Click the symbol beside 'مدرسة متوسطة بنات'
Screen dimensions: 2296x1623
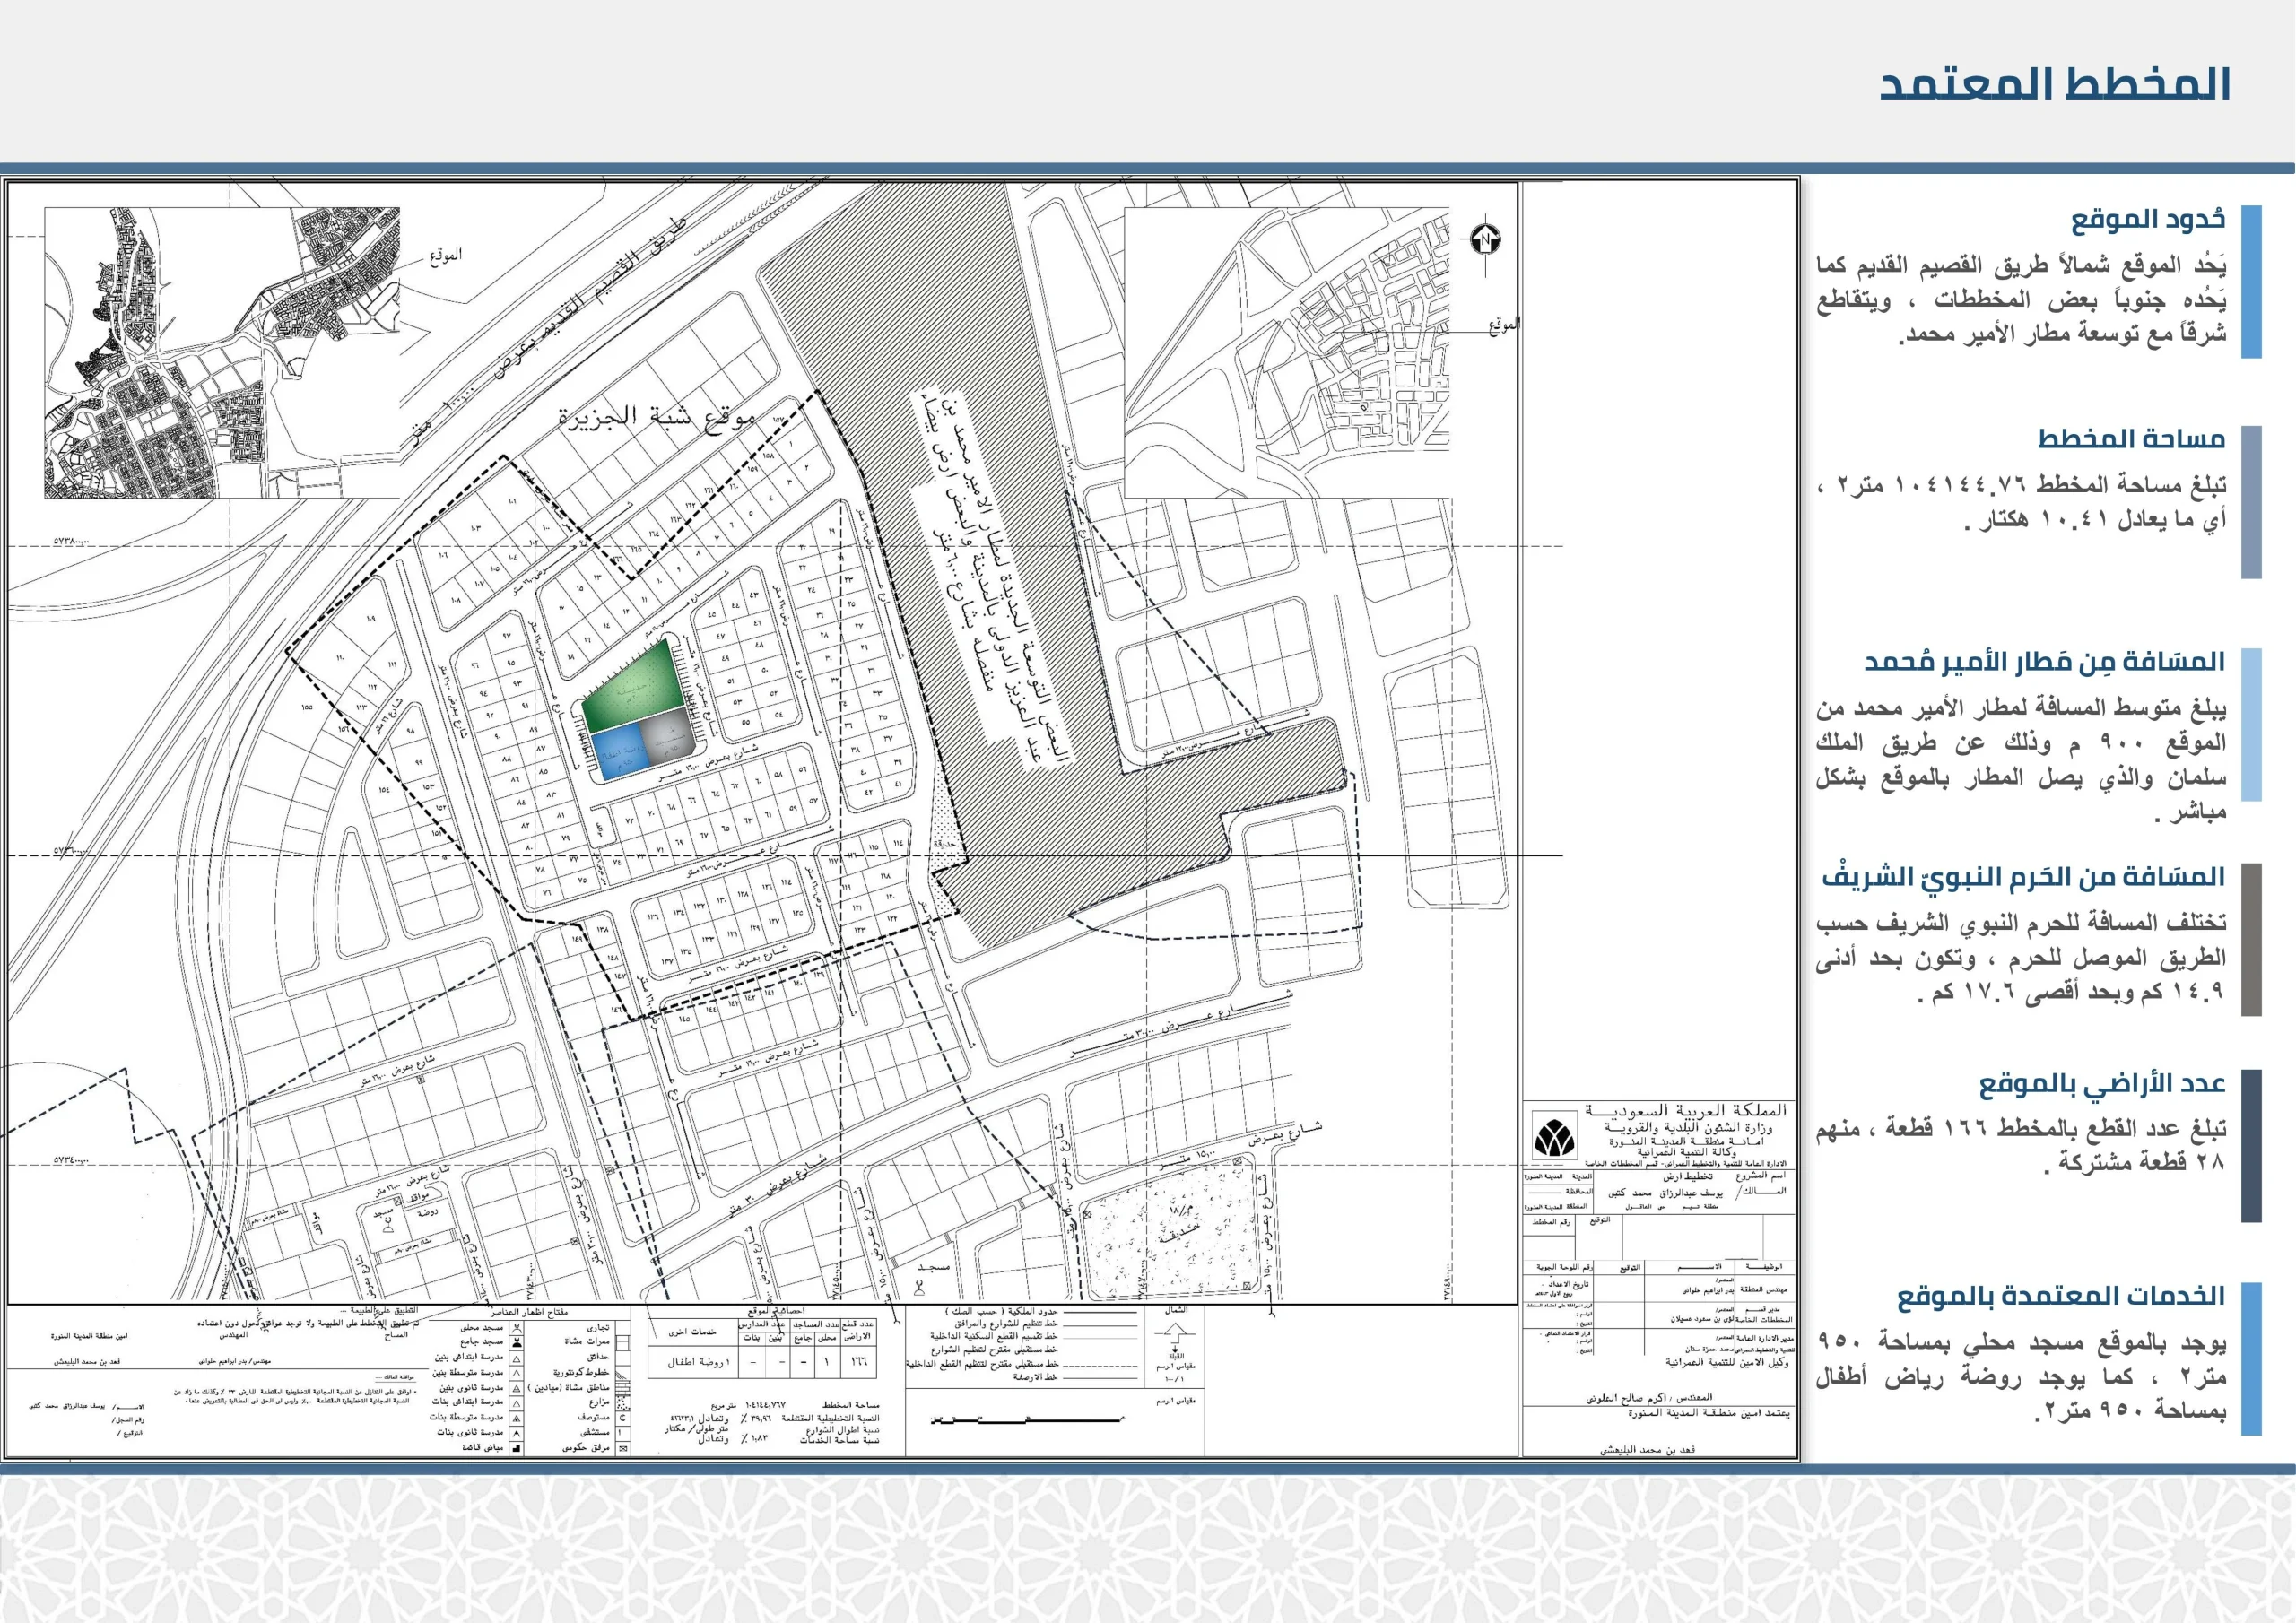point(517,1418)
